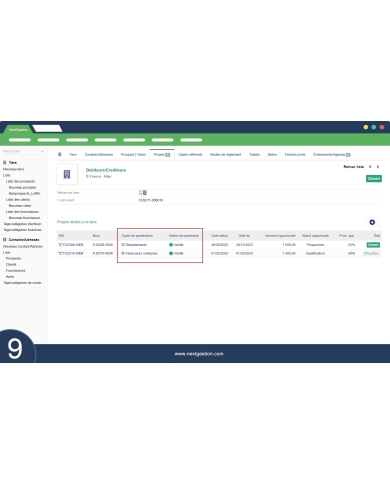Open the Modes de règlement tab
This screenshot has width=390, height=484.
coord(225,154)
